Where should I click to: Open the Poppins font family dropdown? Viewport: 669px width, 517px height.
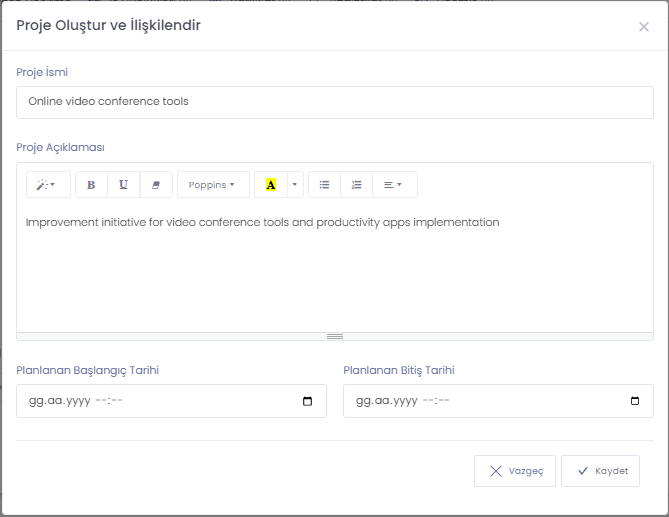click(x=213, y=185)
